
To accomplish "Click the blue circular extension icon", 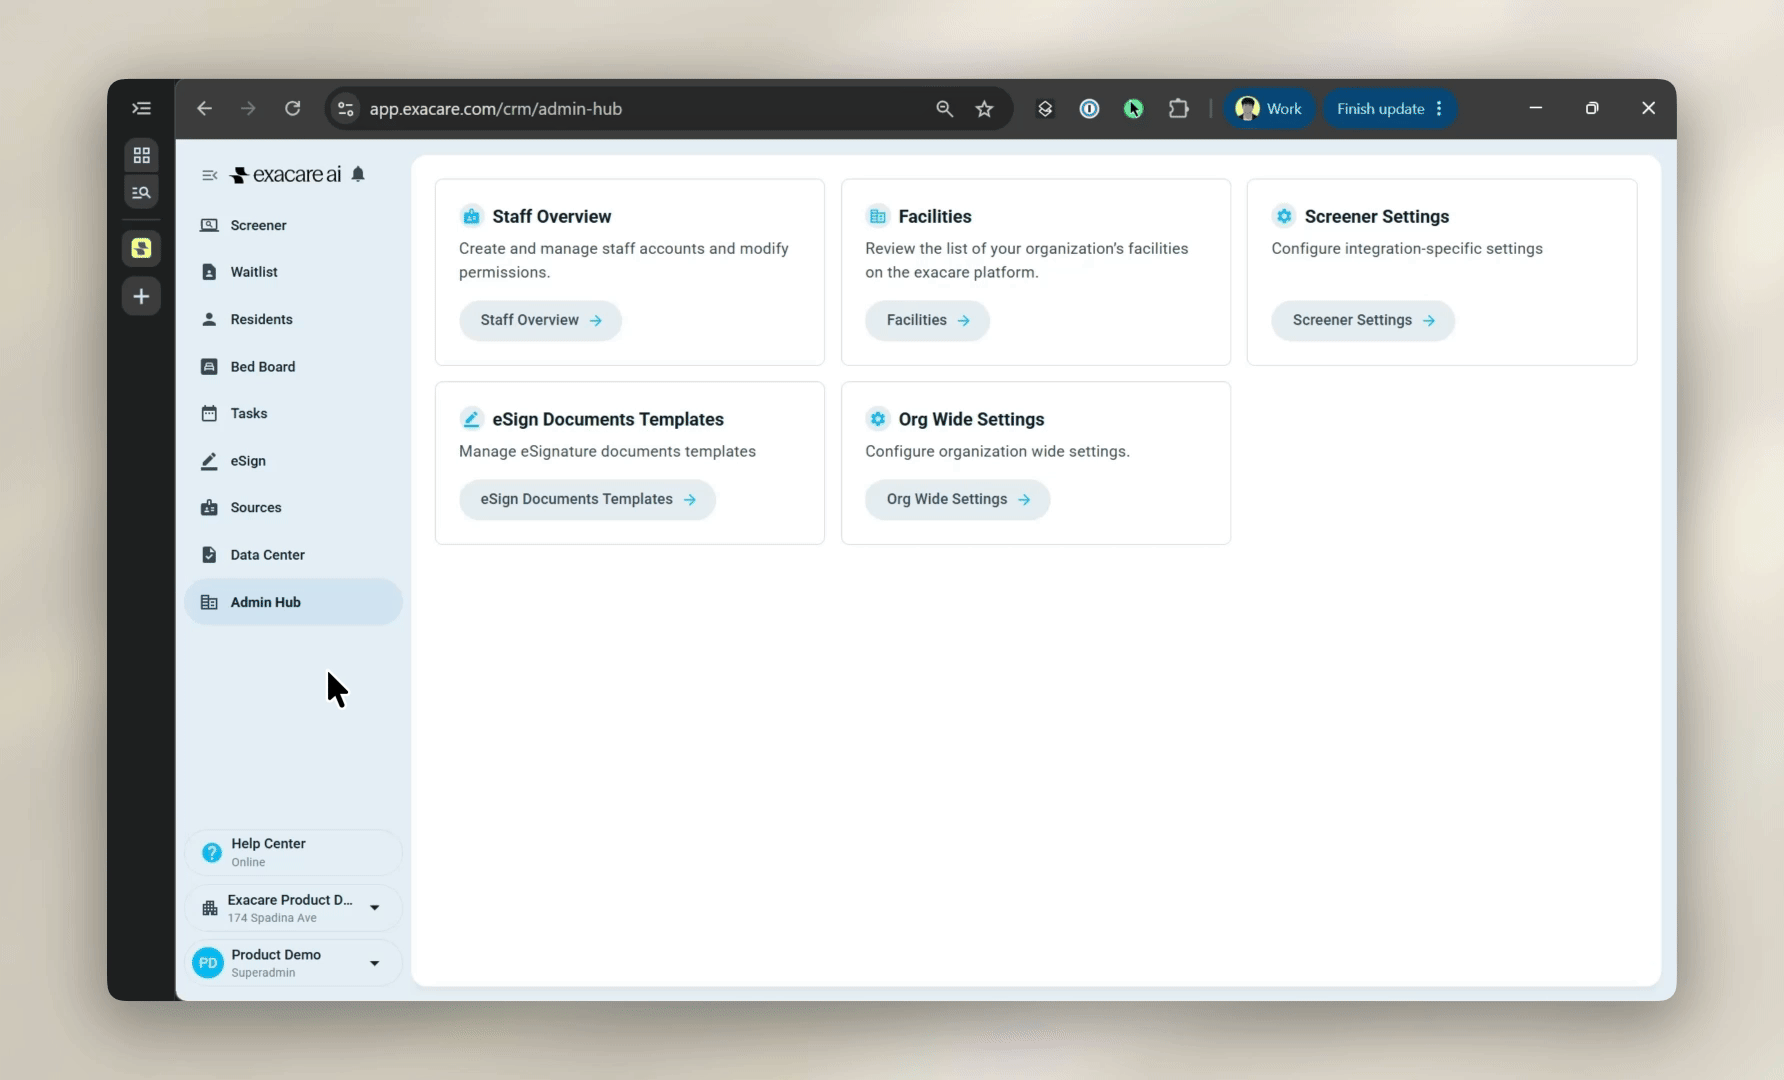I will click(x=1089, y=108).
